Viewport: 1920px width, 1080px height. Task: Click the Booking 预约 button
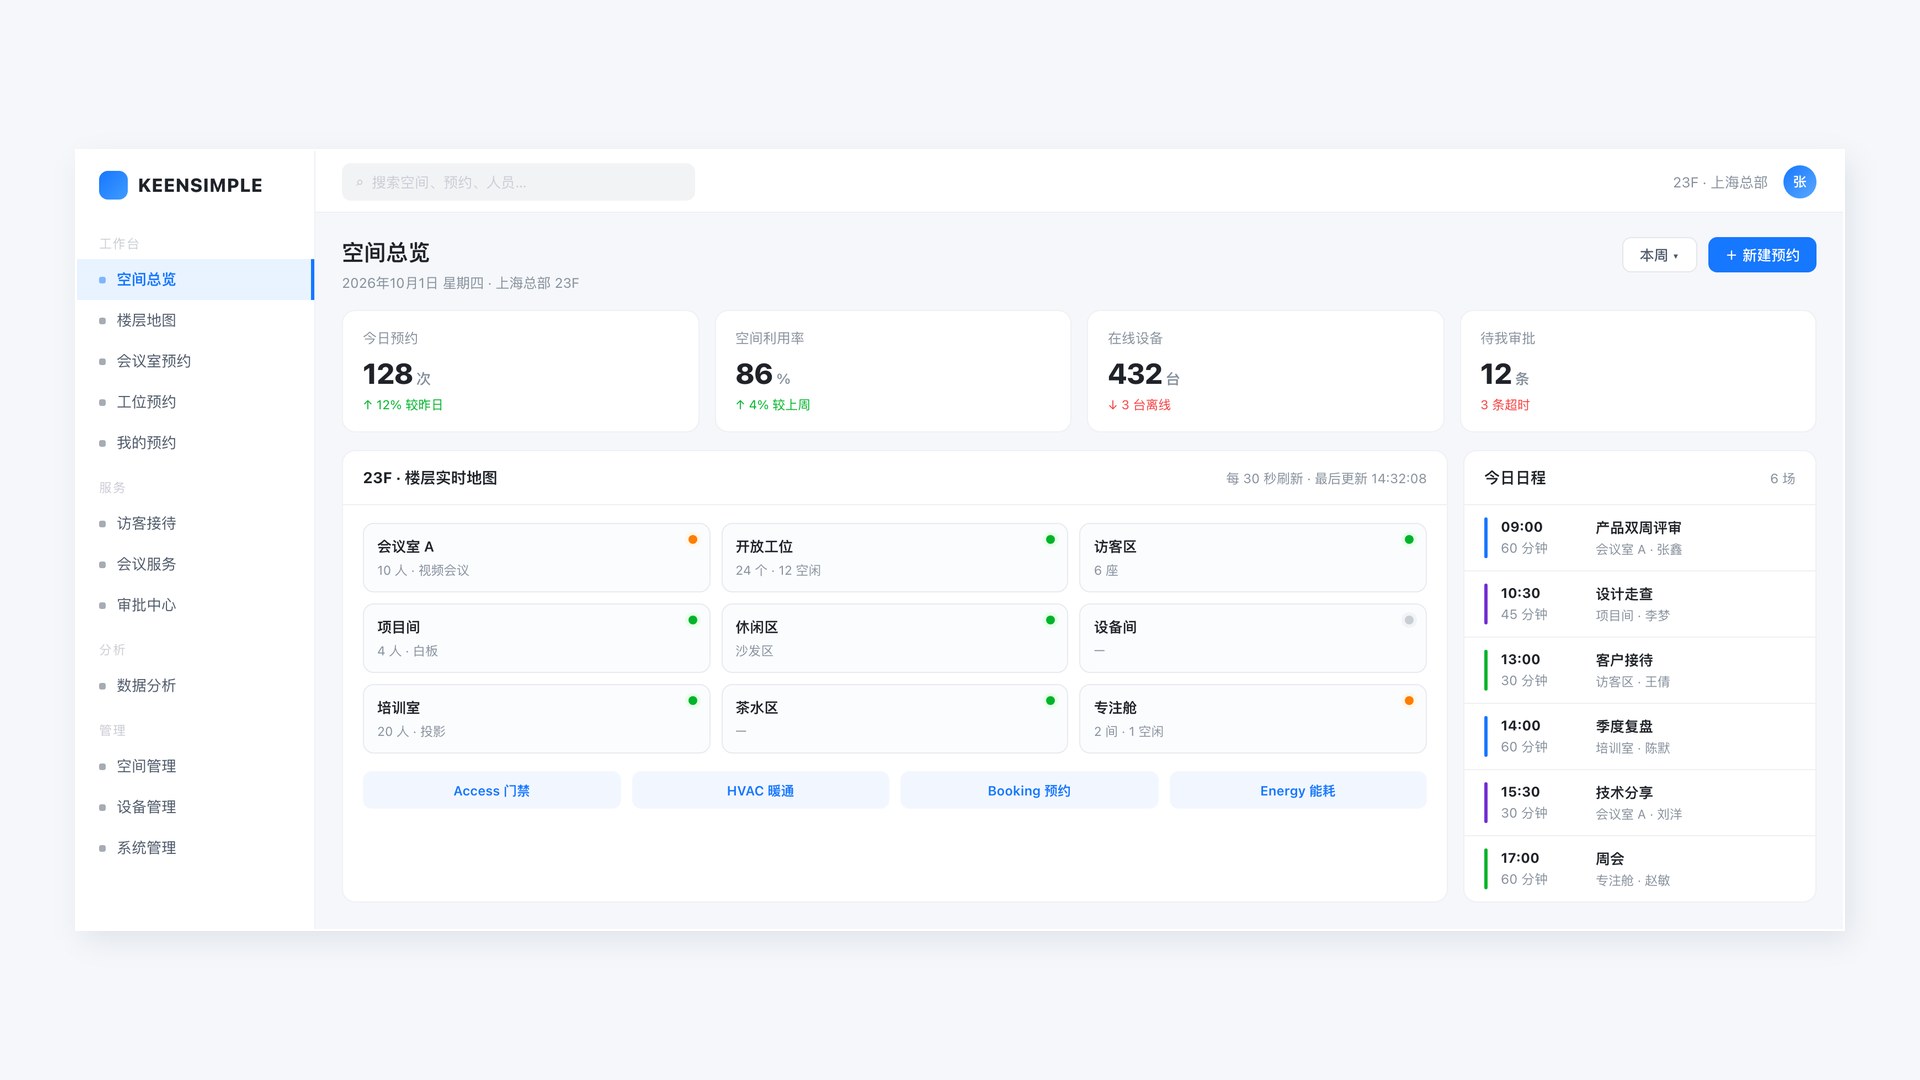point(1029,790)
